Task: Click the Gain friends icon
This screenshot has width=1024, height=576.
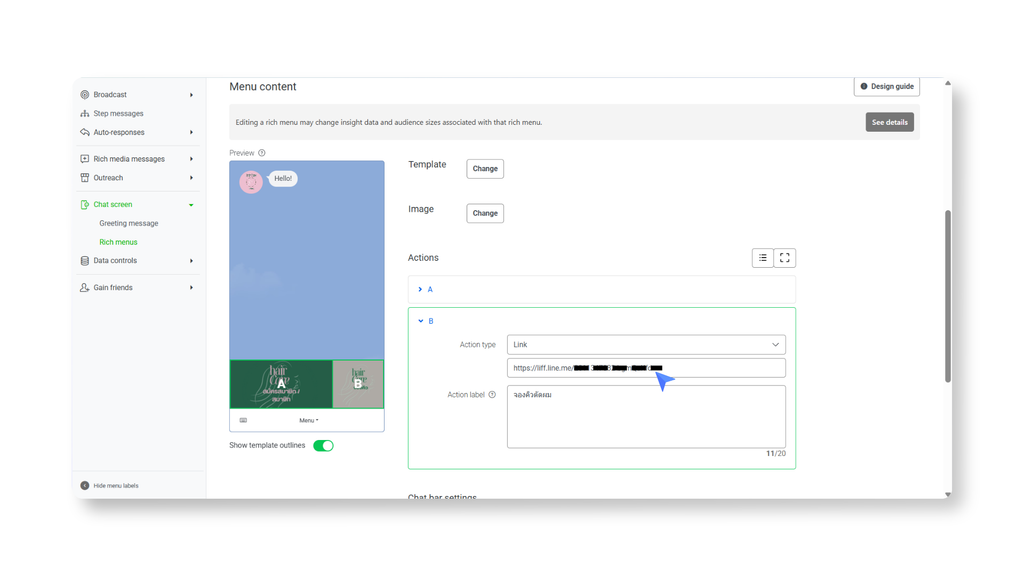Action: [x=85, y=287]
